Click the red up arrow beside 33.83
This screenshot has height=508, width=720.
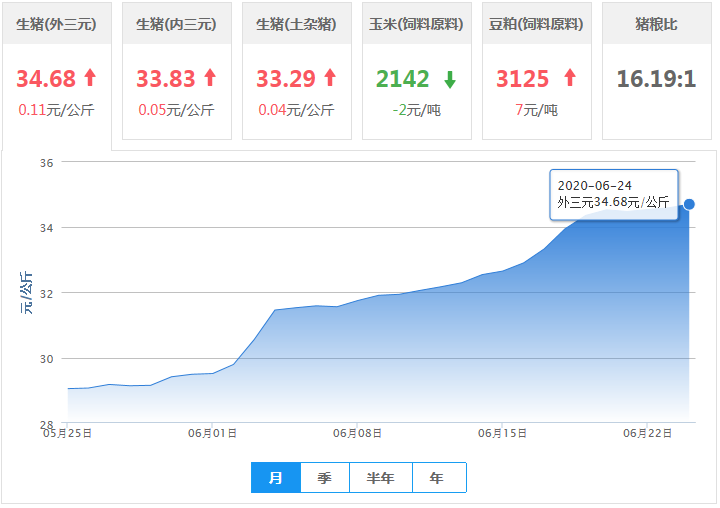click(210, 78)
